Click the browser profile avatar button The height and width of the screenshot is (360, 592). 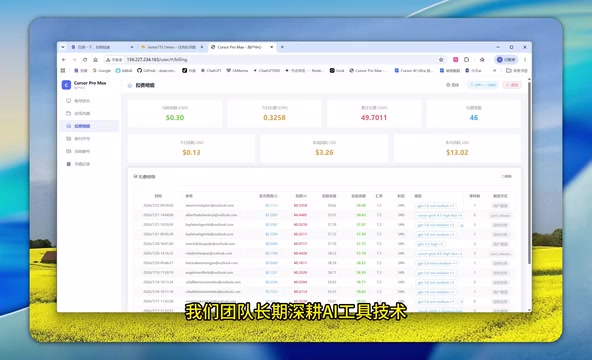click(x=506, y=60)
